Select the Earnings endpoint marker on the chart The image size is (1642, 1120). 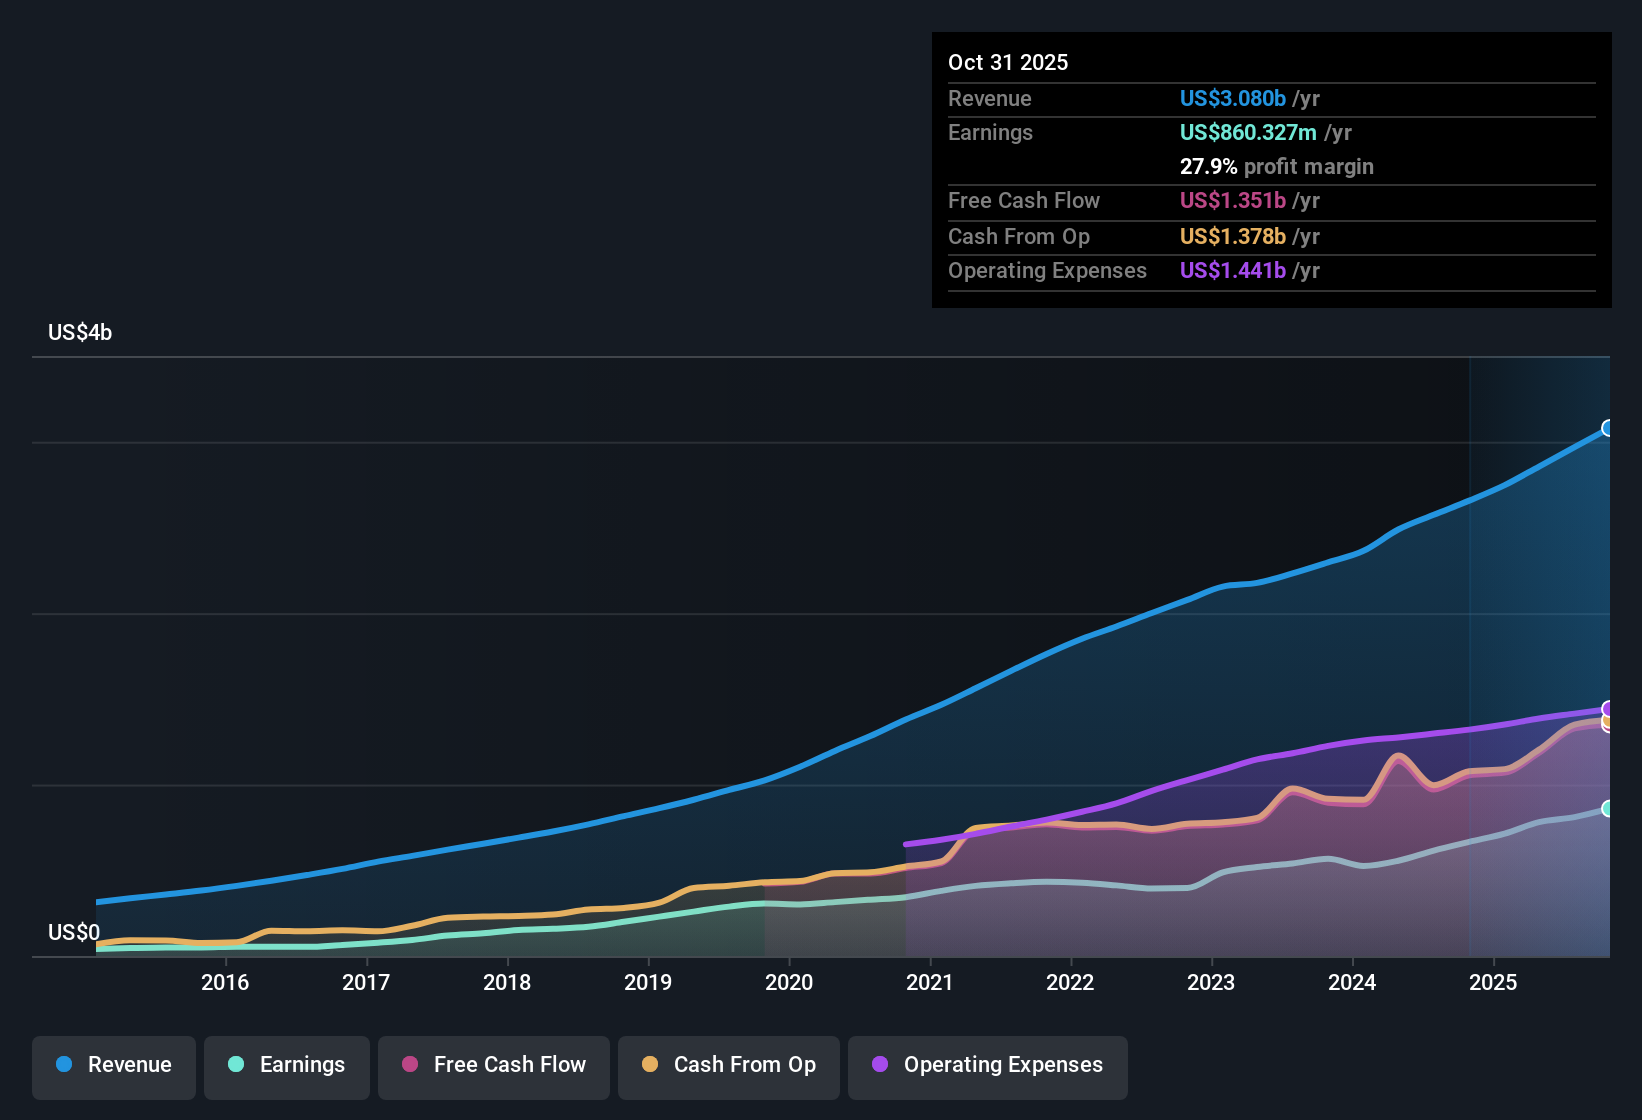pos(1608,808)
